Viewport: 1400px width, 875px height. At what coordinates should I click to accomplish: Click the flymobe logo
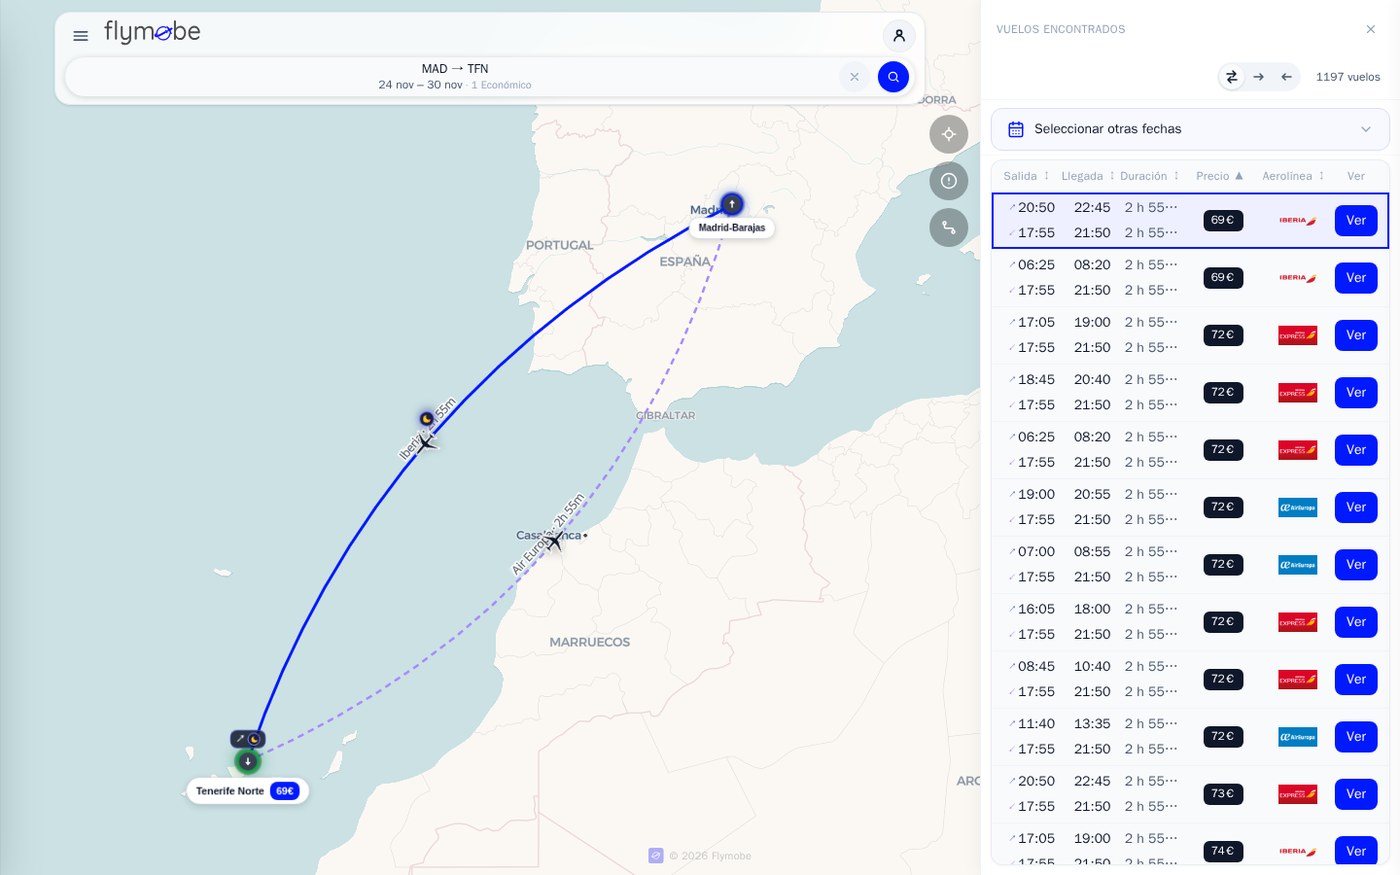152,33
